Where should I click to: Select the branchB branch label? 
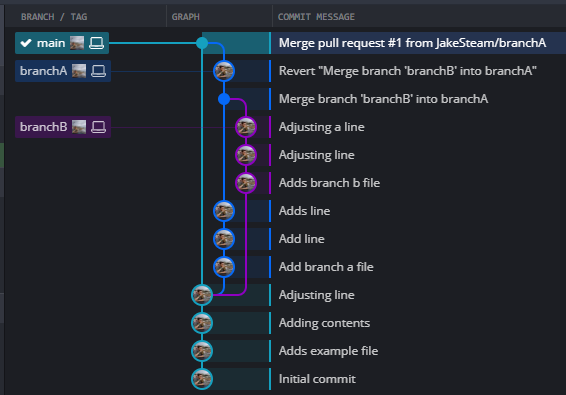coord(63,127)
